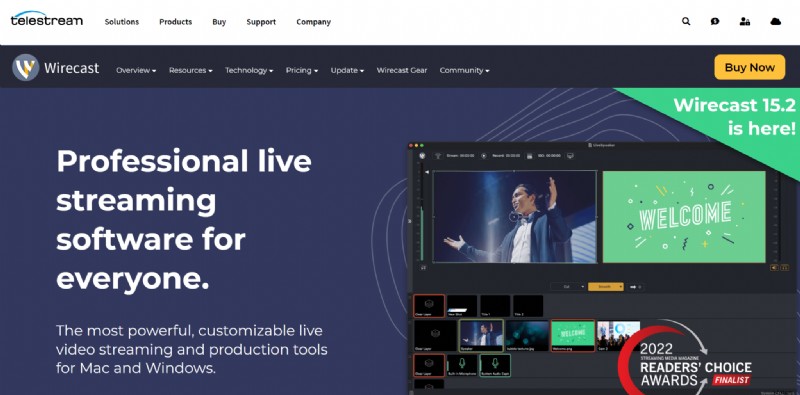Open the user account icon
800x395 pixels.
point(745,21)
